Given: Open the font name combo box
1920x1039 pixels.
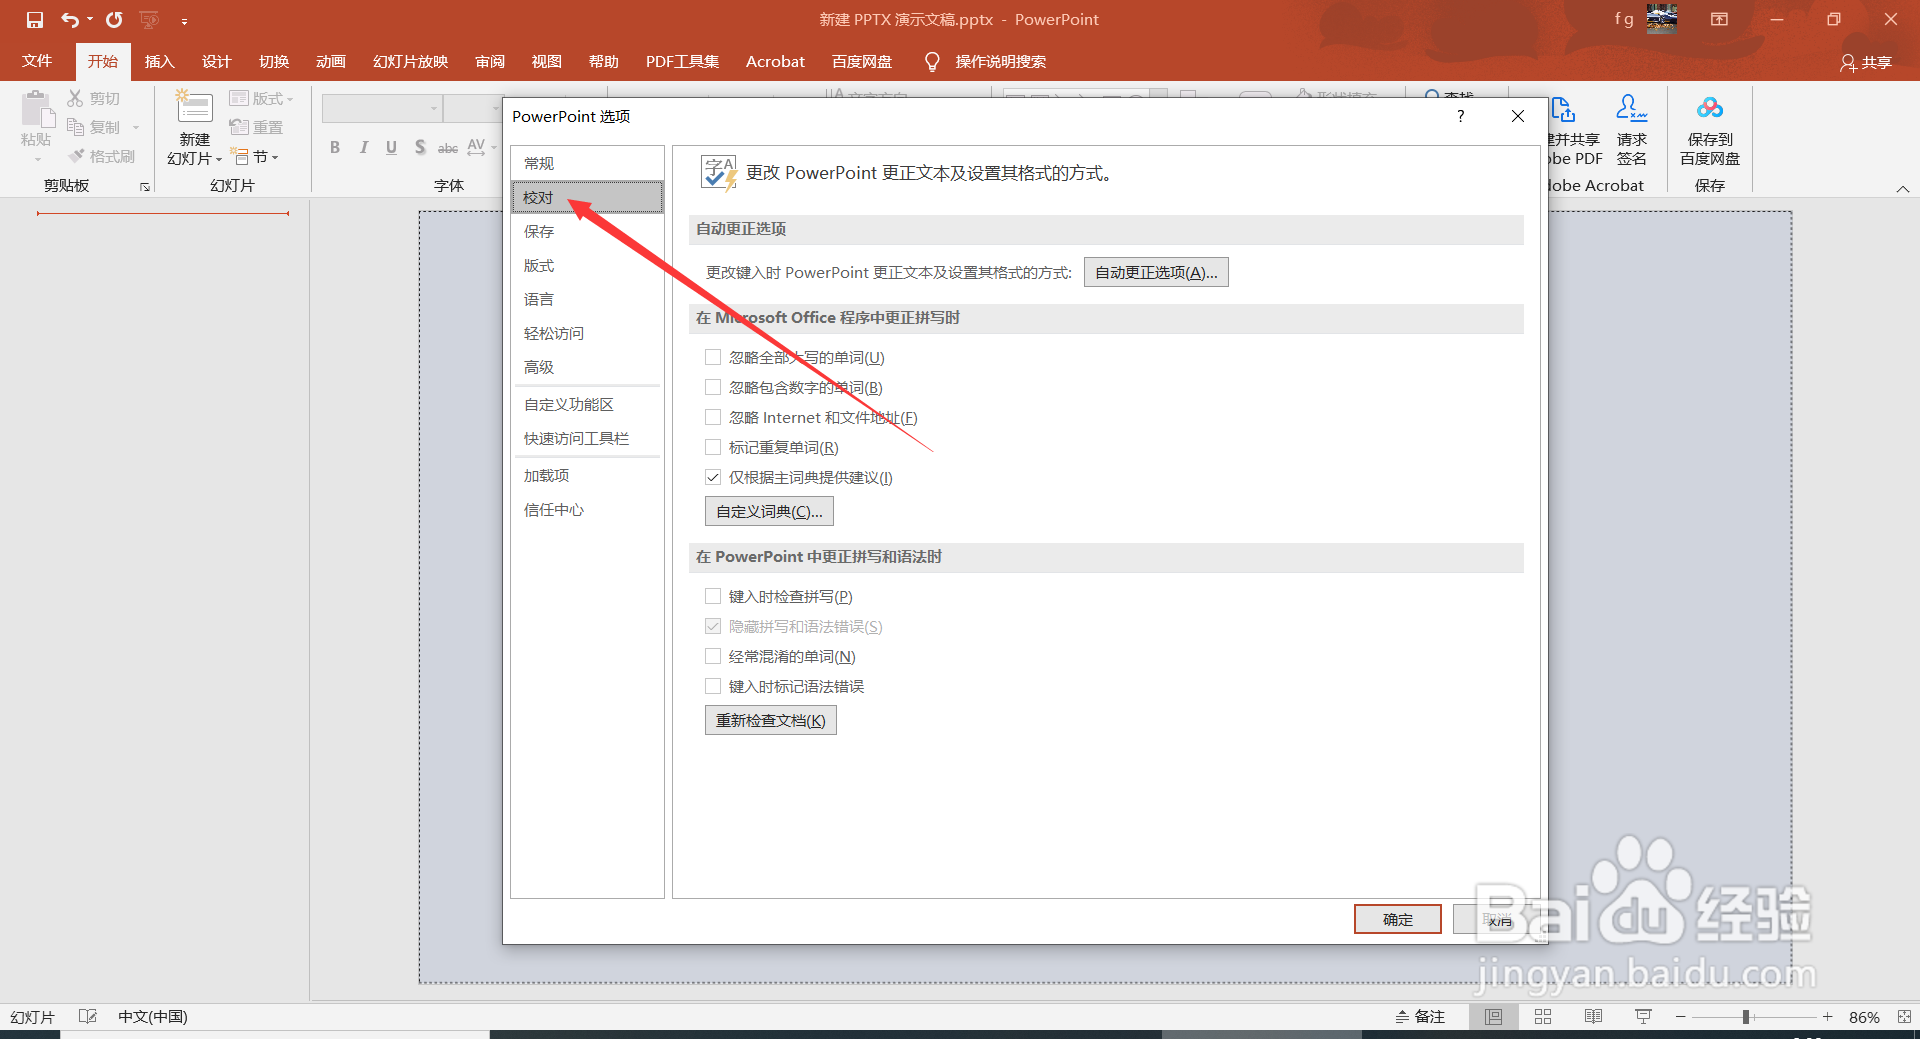Looking at the screenshot, I should click(382, 108).
